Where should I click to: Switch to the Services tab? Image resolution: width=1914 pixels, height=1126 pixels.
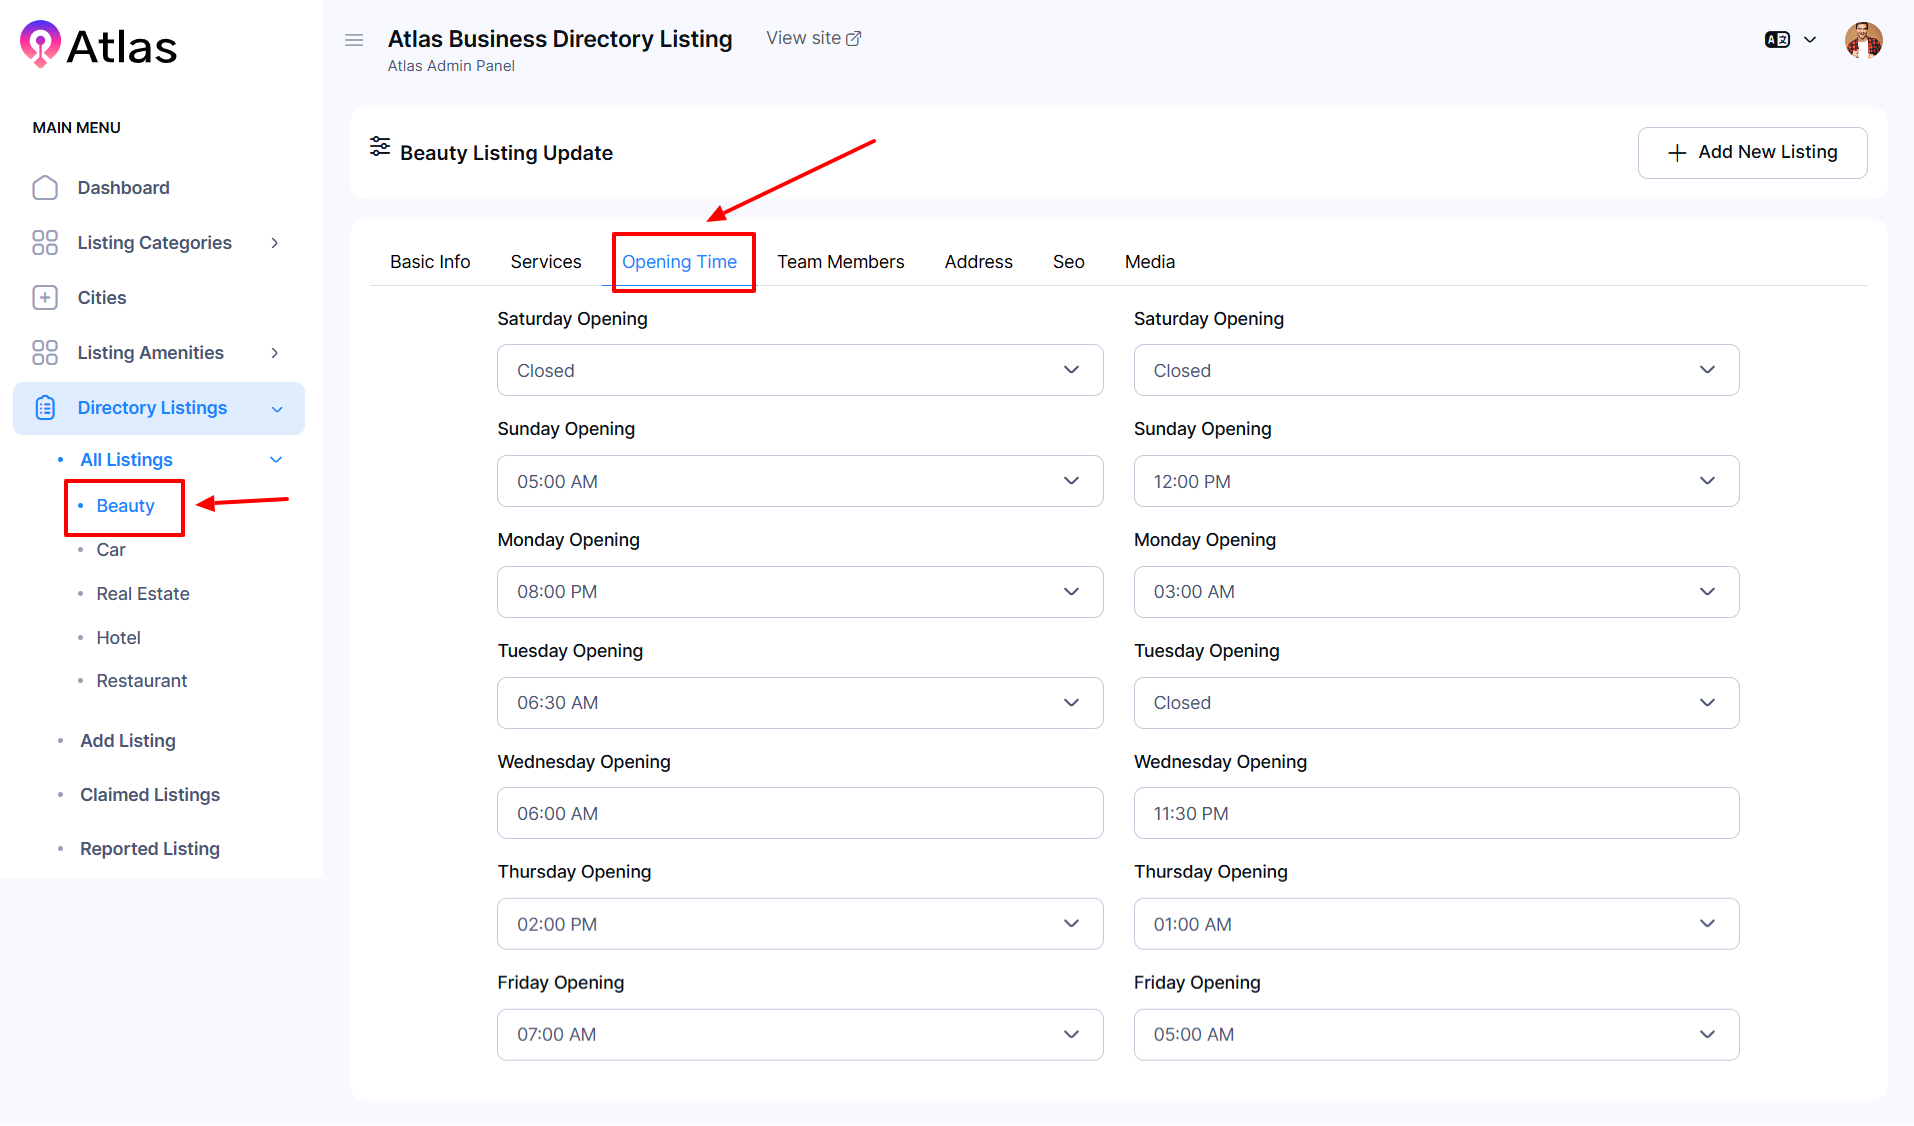[545, 262]
